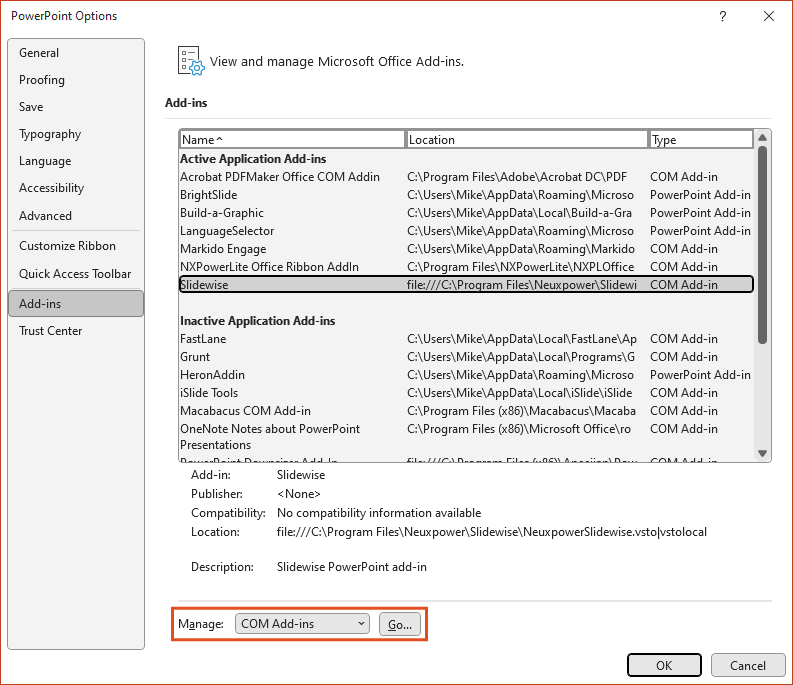793x685 pixels.
Task: Open the Manage COM Add-ins dropdown
Action: (x=302, y=624)
